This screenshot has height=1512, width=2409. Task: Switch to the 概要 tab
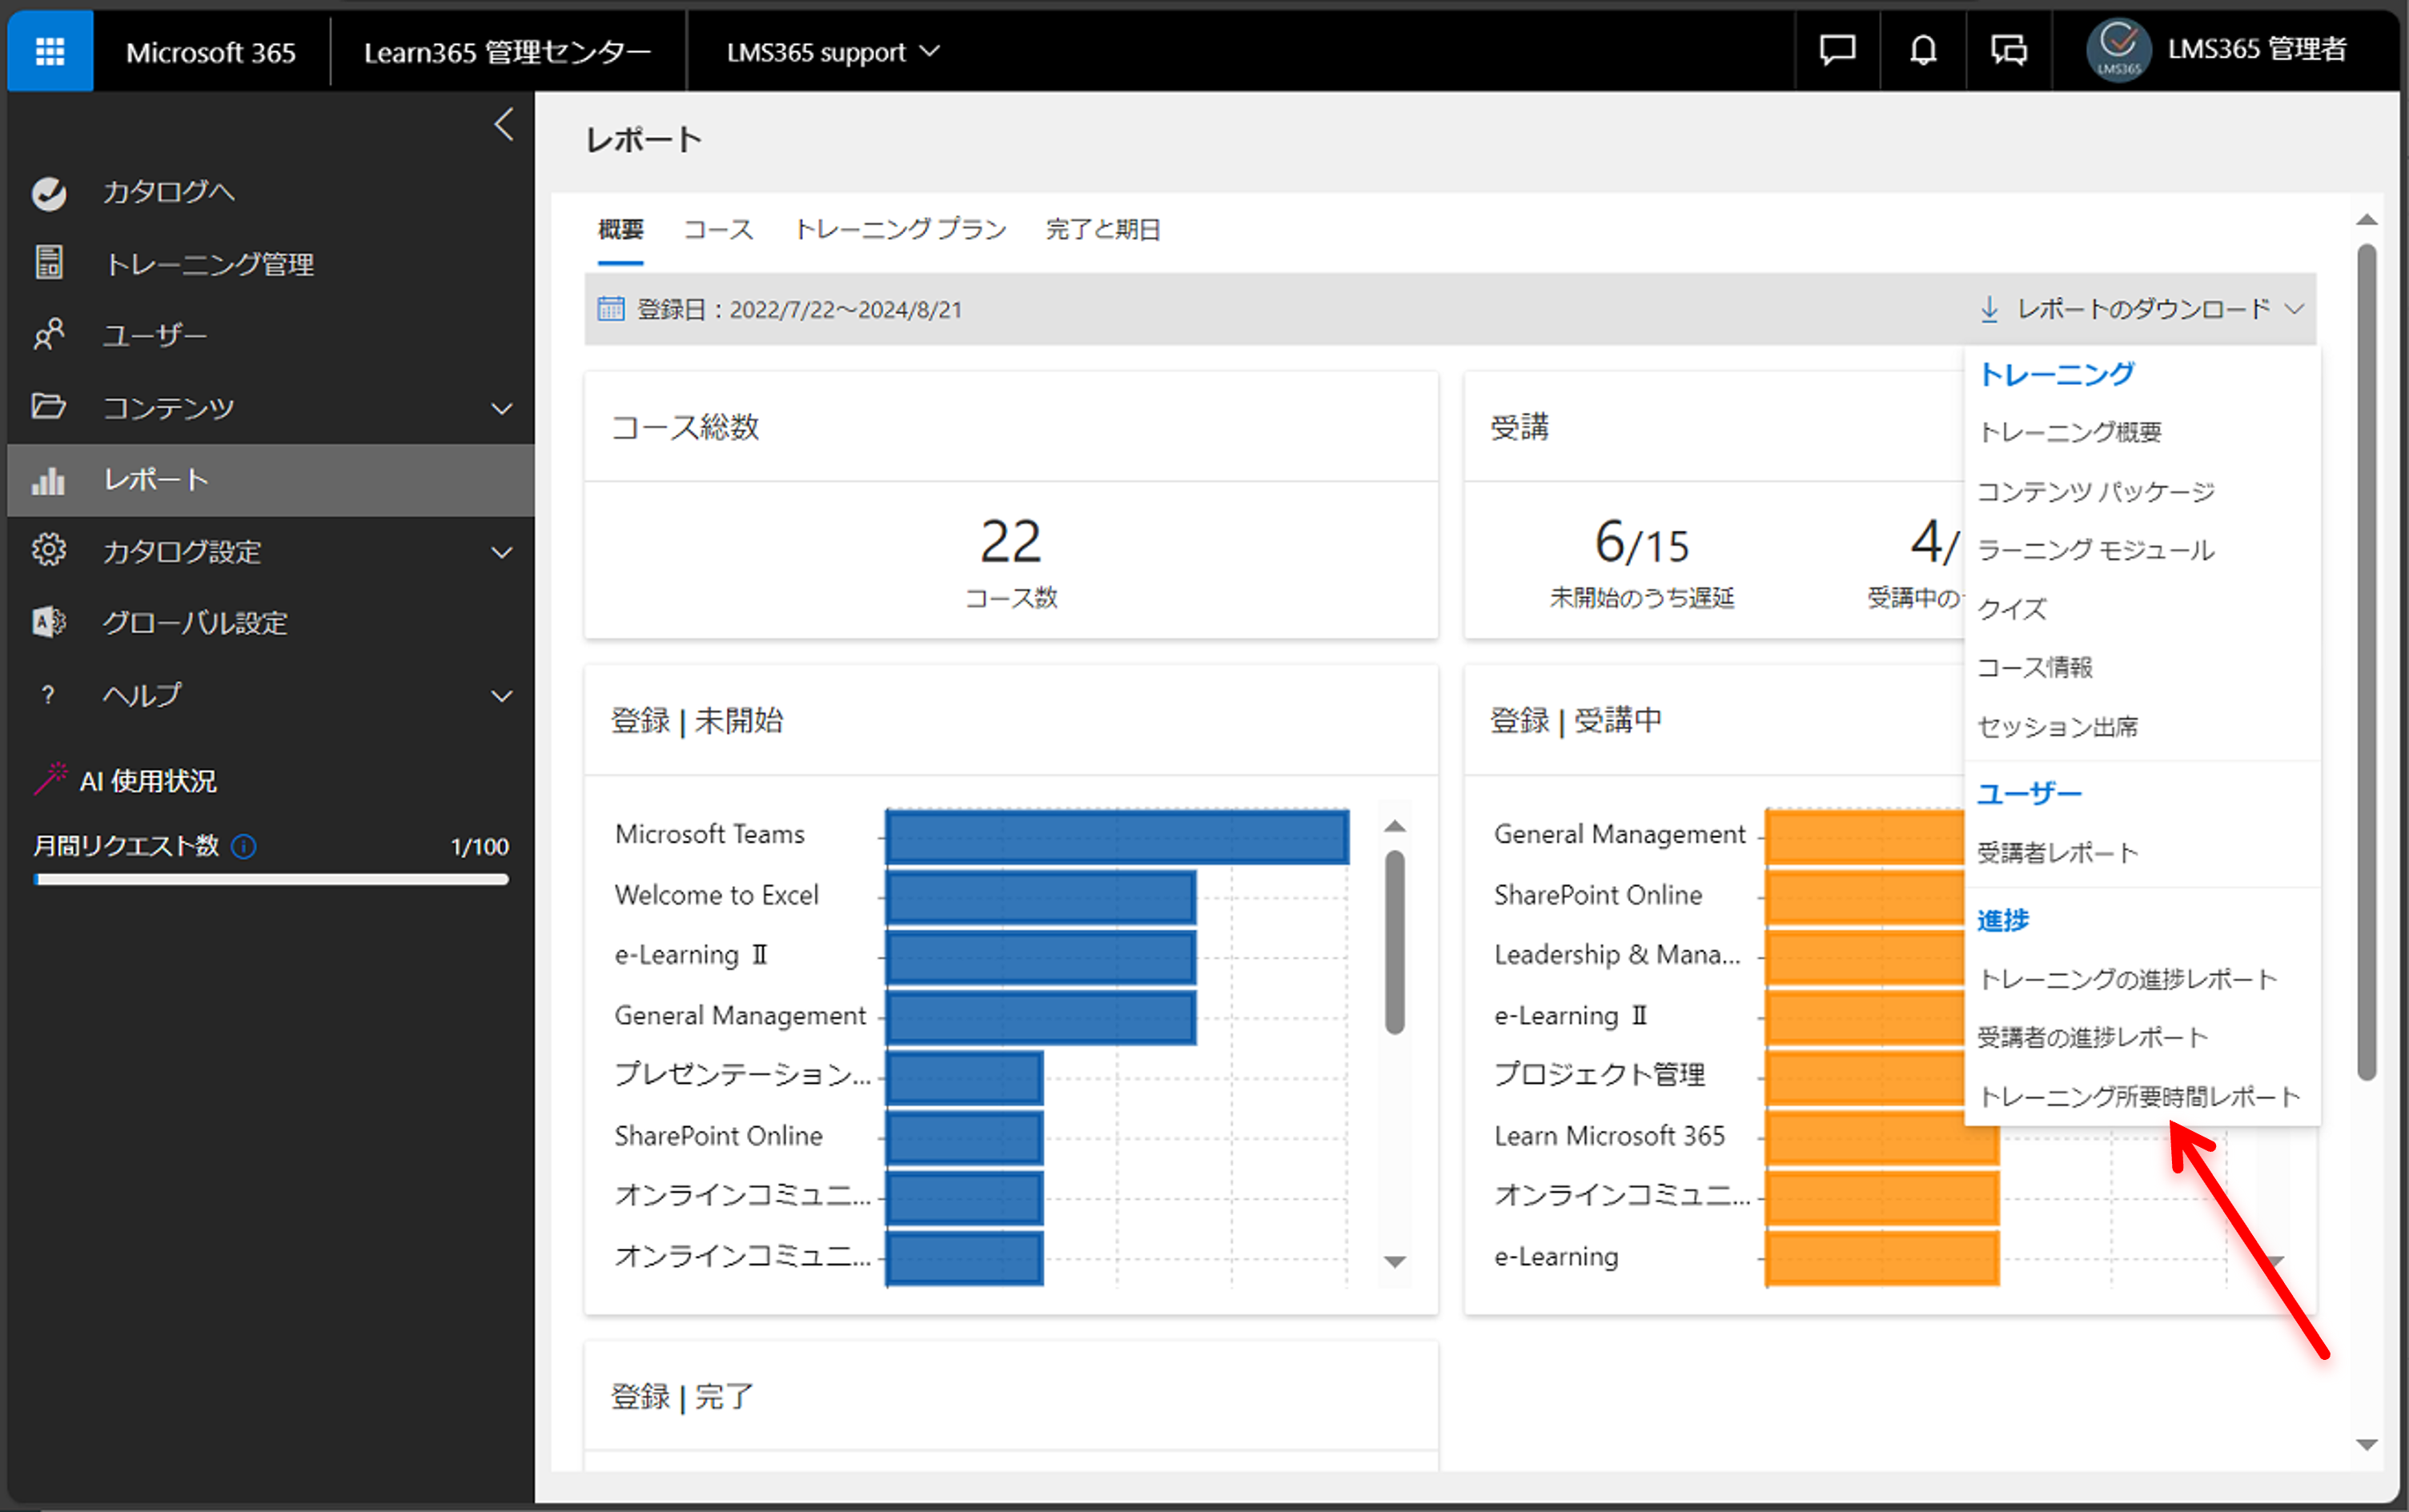[x=620, y=229]
